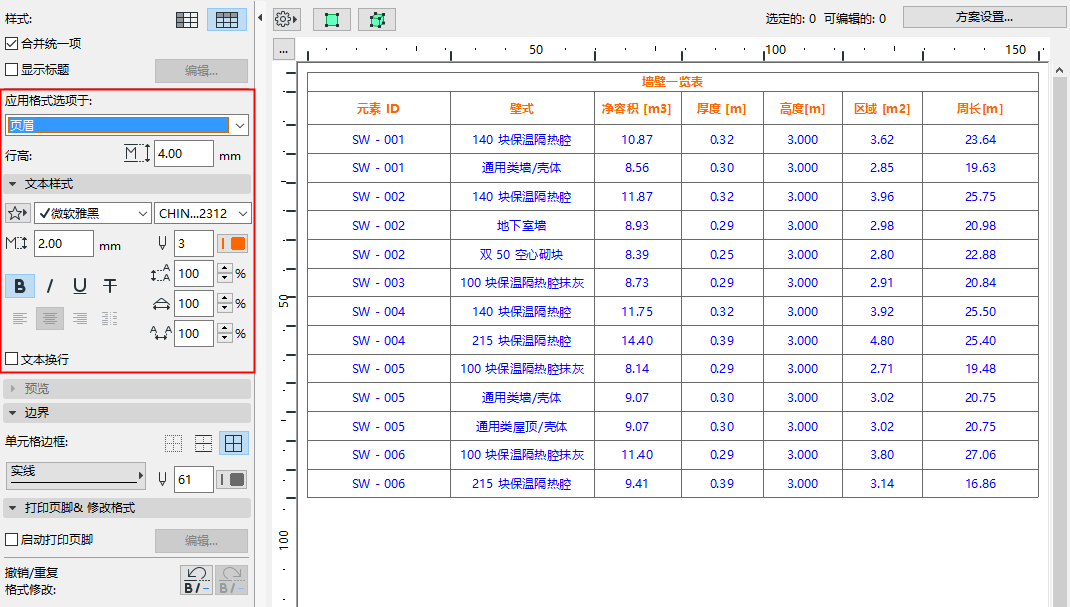Click the 墙壁一览表 table title
Image resolution: width=1070 pixels, height=607 pixels.
tap(672, 82)
